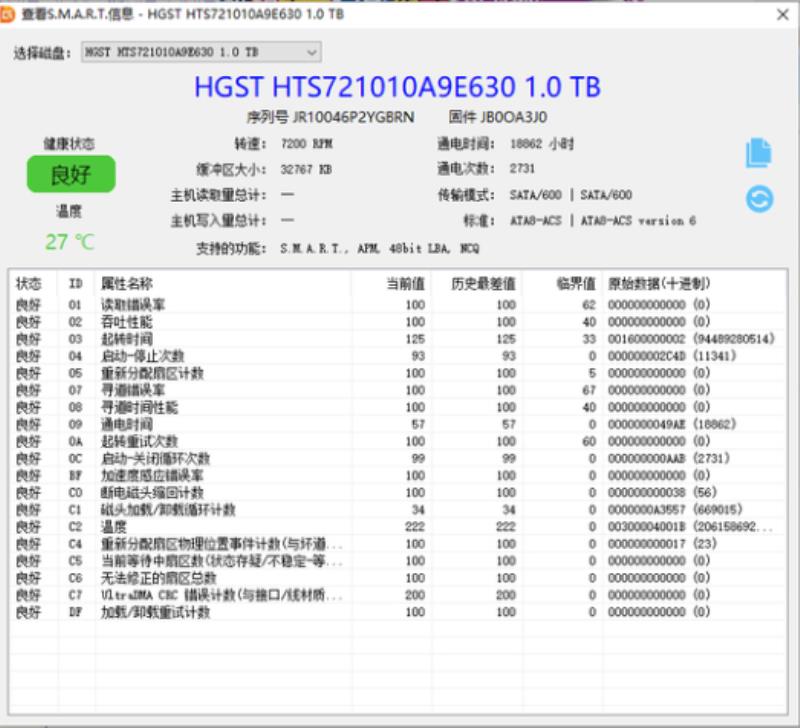Click raw value 0000000049AE (18862)
The width and height of the screenshot is (800, 728).
pyautogui.click(x=672, y=424)
